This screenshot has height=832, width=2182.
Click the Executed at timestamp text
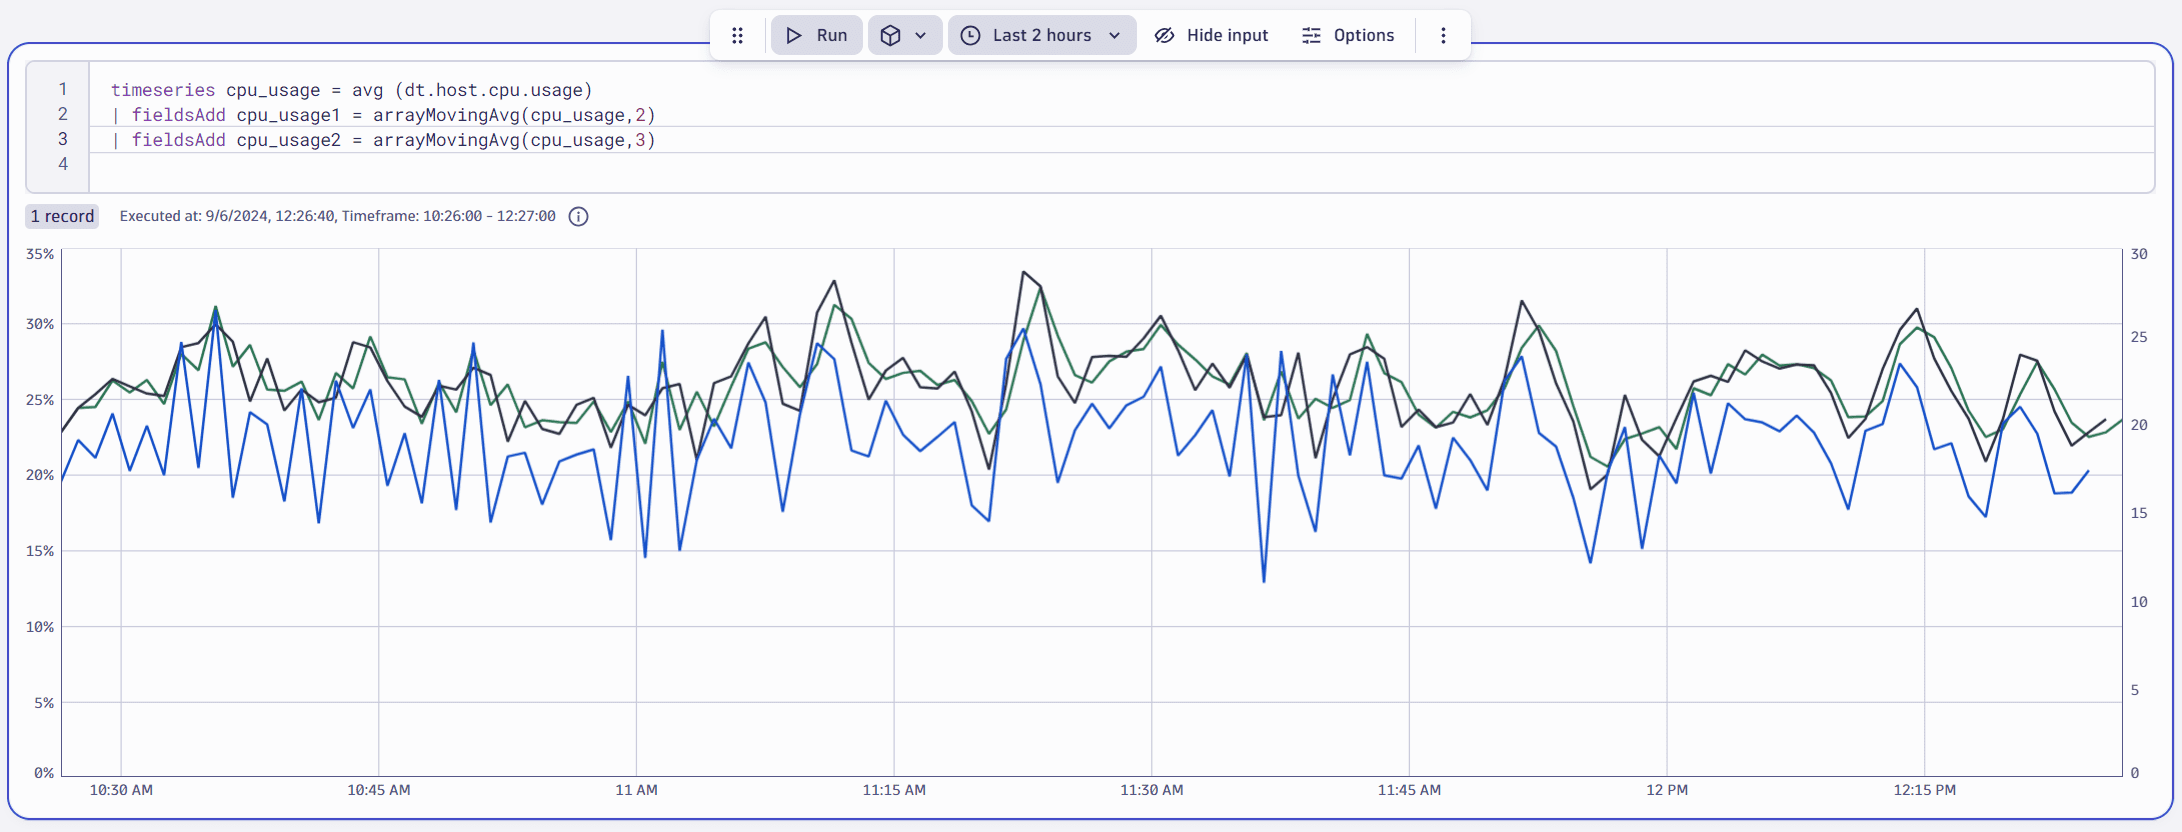pyautogui.click(x=337, y=216)
